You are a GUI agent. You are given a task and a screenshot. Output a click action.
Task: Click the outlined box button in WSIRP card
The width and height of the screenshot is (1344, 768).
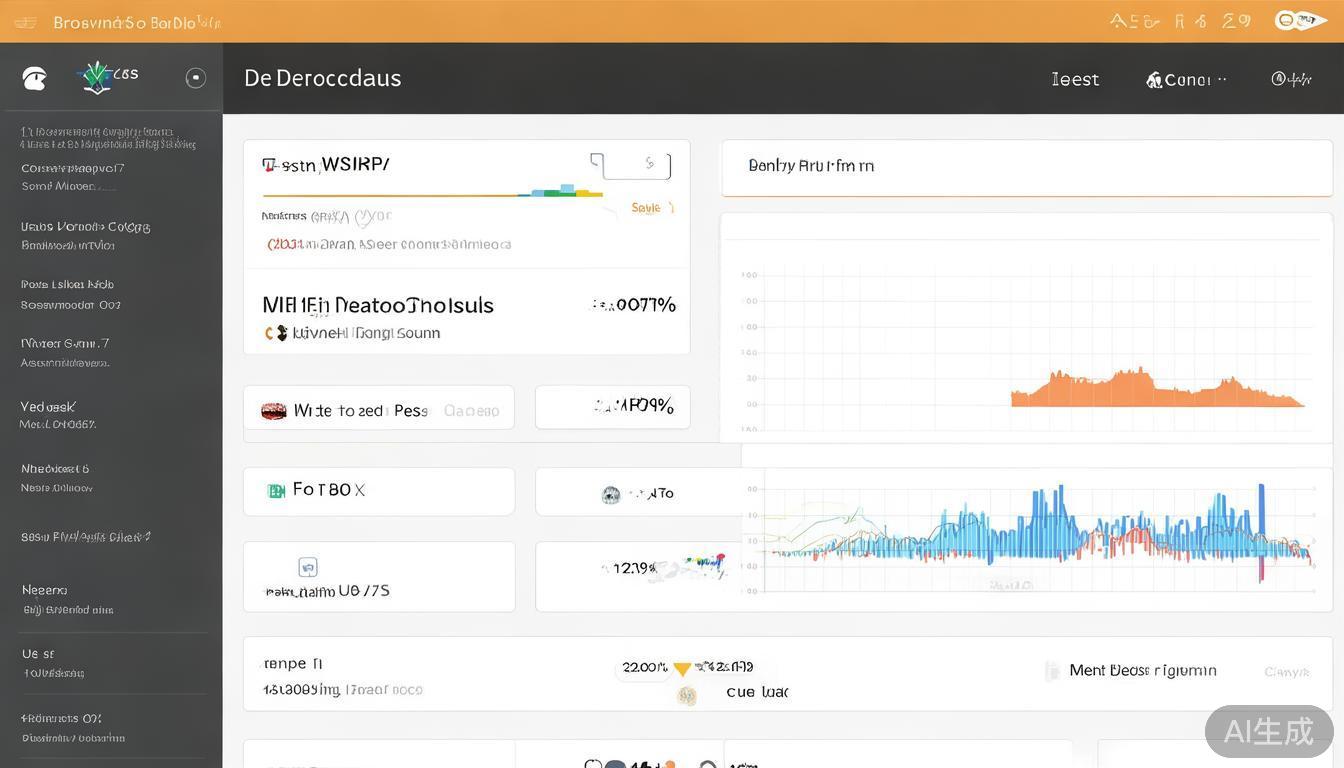point(631,165)
